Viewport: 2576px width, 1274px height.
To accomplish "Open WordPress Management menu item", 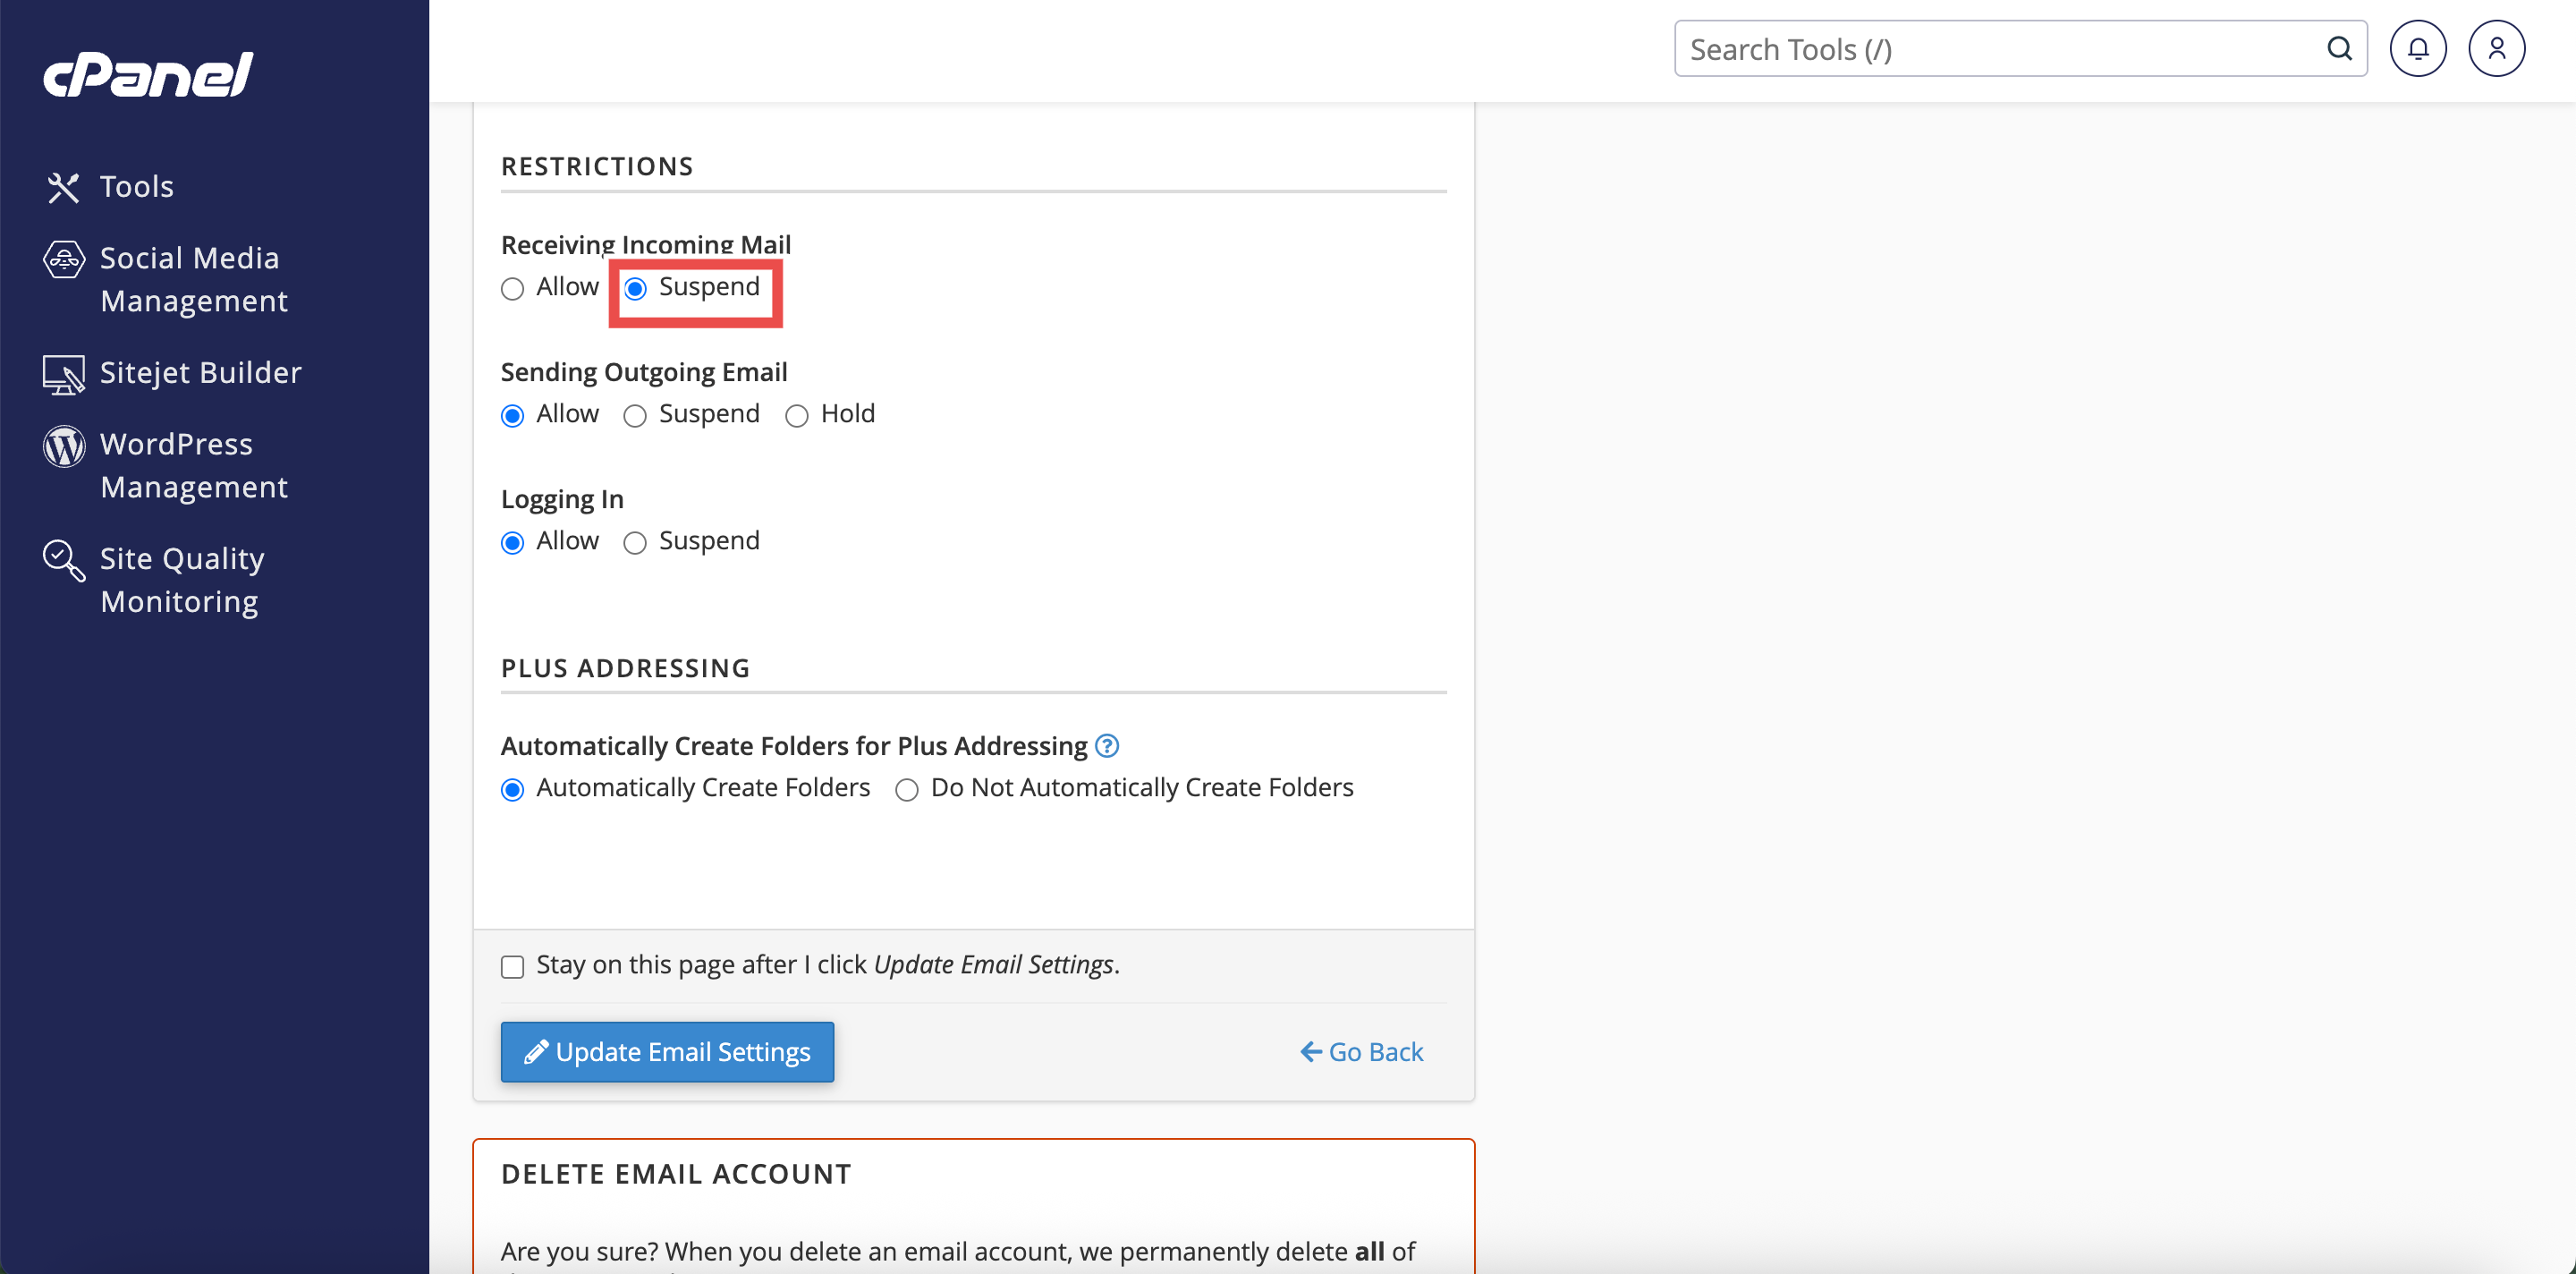I will [x=193, y=465].
